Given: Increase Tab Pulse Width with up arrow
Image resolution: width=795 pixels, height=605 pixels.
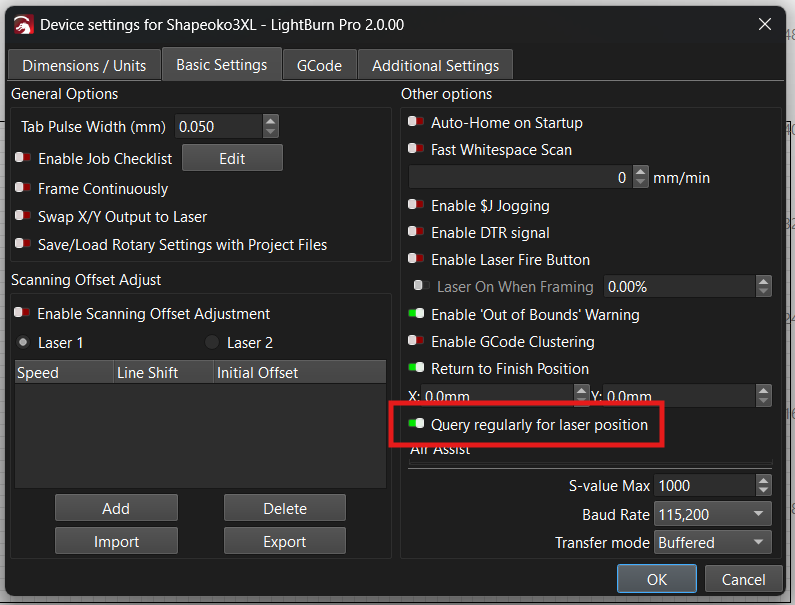Looking at the screenshot, I should click(271, 121).
